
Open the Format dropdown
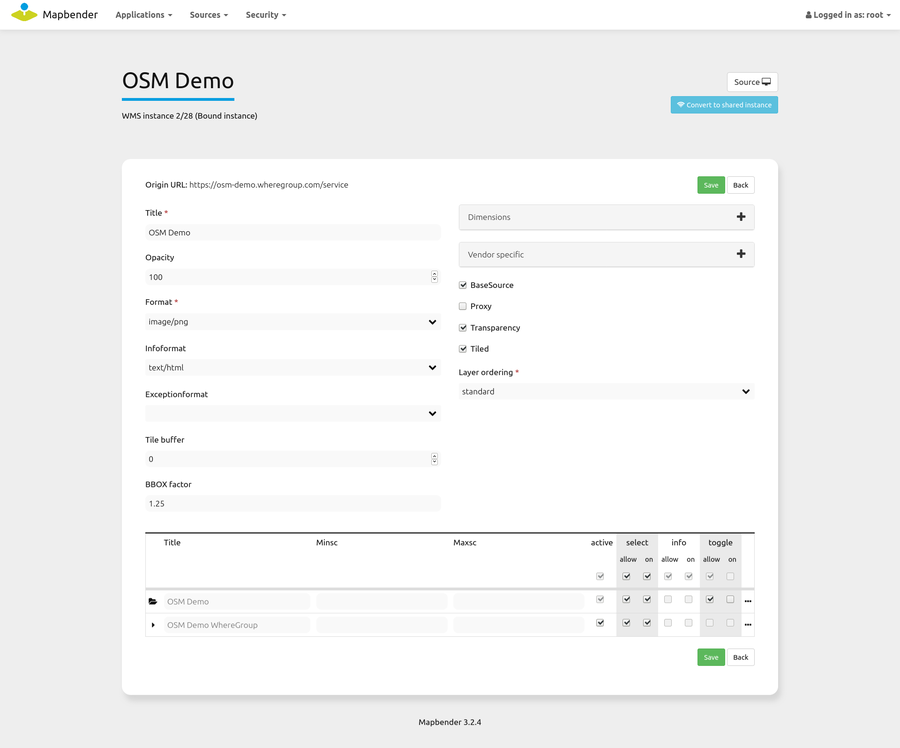(292, 322)
